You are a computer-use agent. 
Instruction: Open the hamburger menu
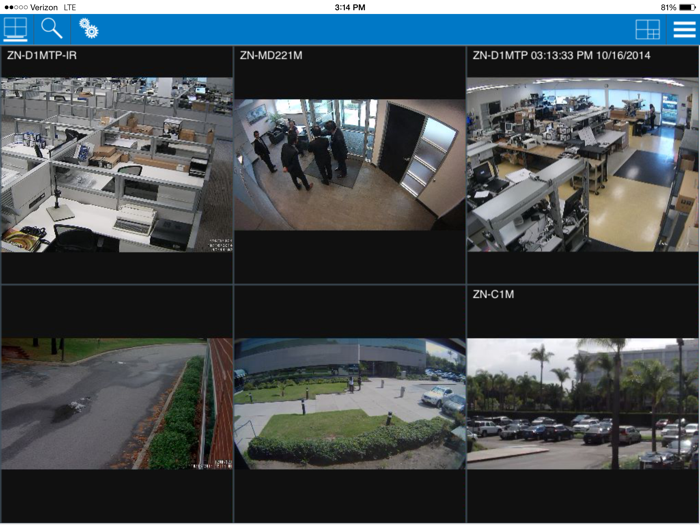pos(684,29)
